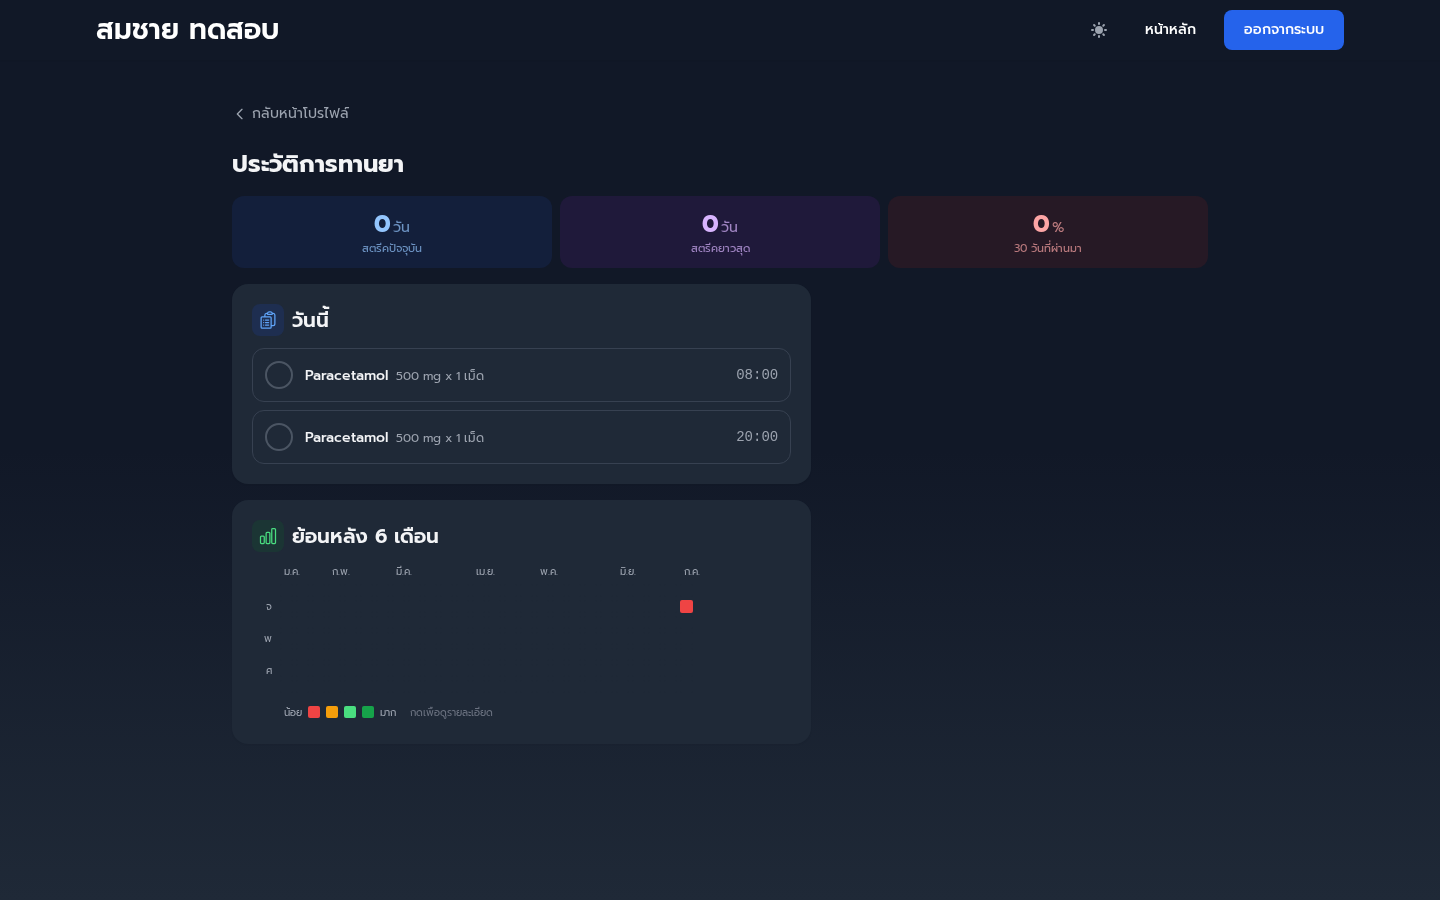Click the red legend swatch next to น้อย
1440x900 pixels.
point(314,712)
